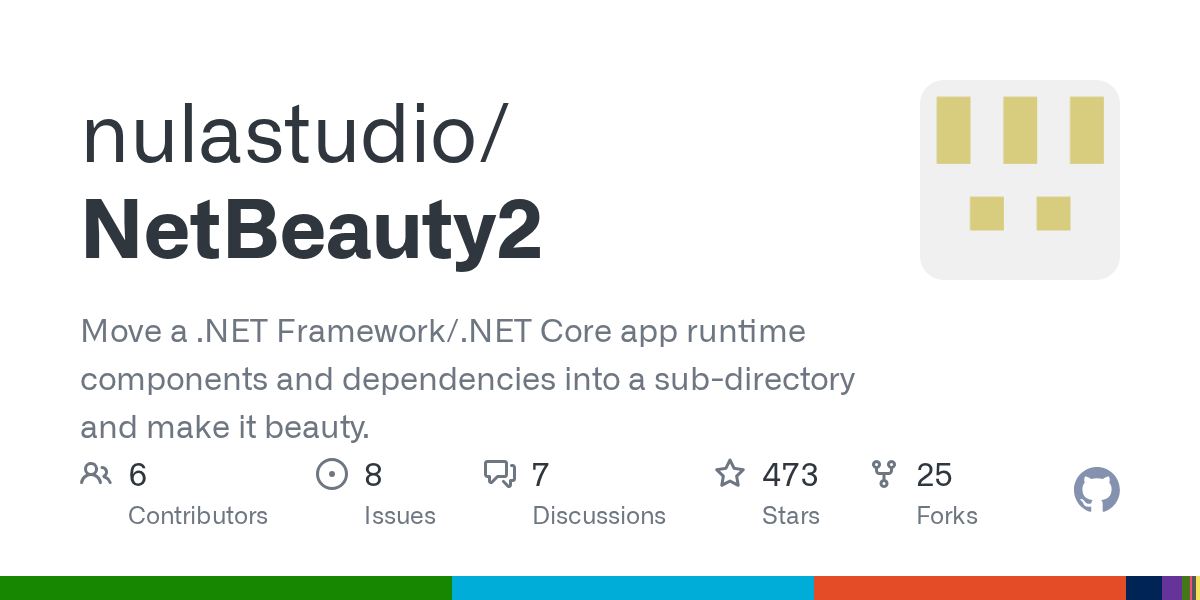
Task: Select the Stars label
Action: (x=790, y=516)
